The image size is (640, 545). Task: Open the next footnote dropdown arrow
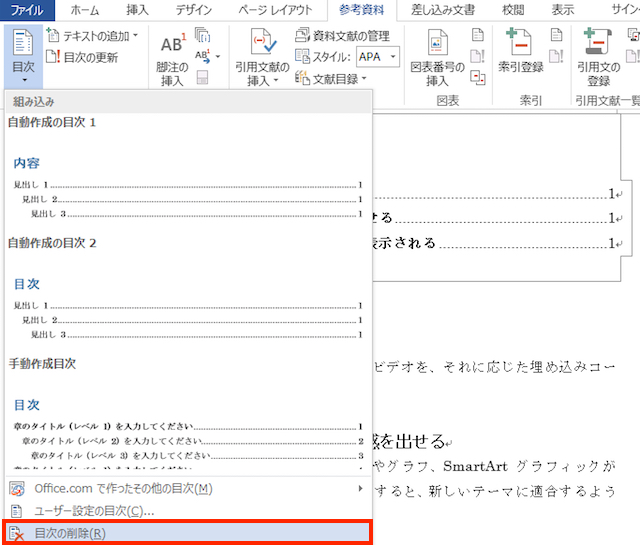[x=218, y=56]
